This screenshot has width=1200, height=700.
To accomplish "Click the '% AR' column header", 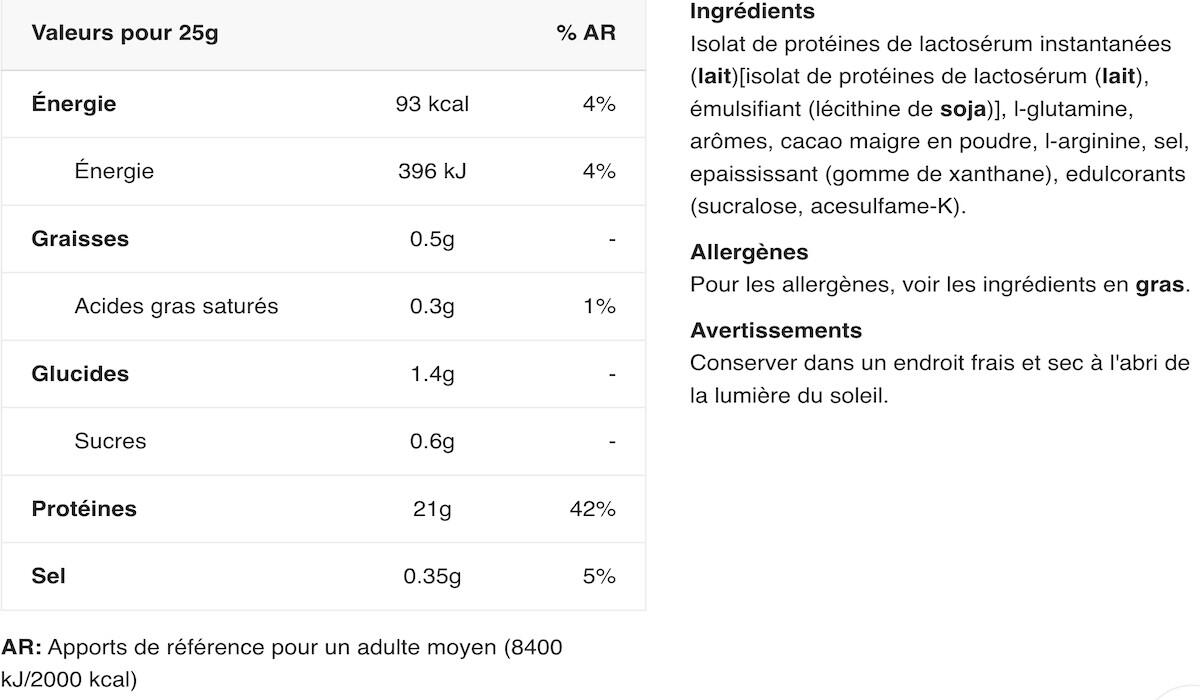I will click(x=586, y=33).
